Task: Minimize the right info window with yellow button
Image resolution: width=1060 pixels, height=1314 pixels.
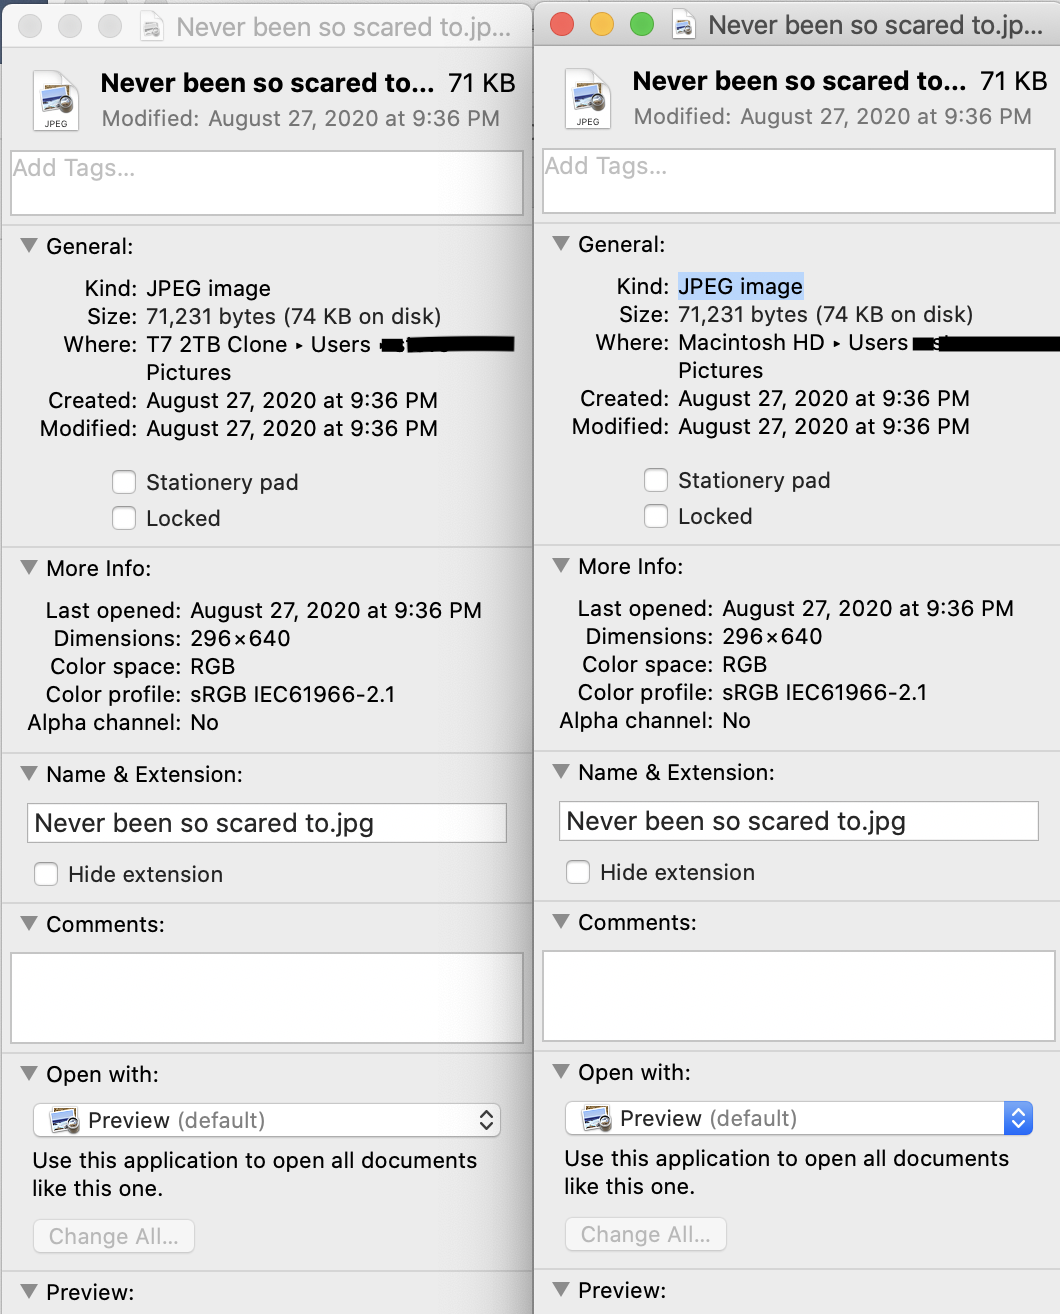Action: [602, 24]
